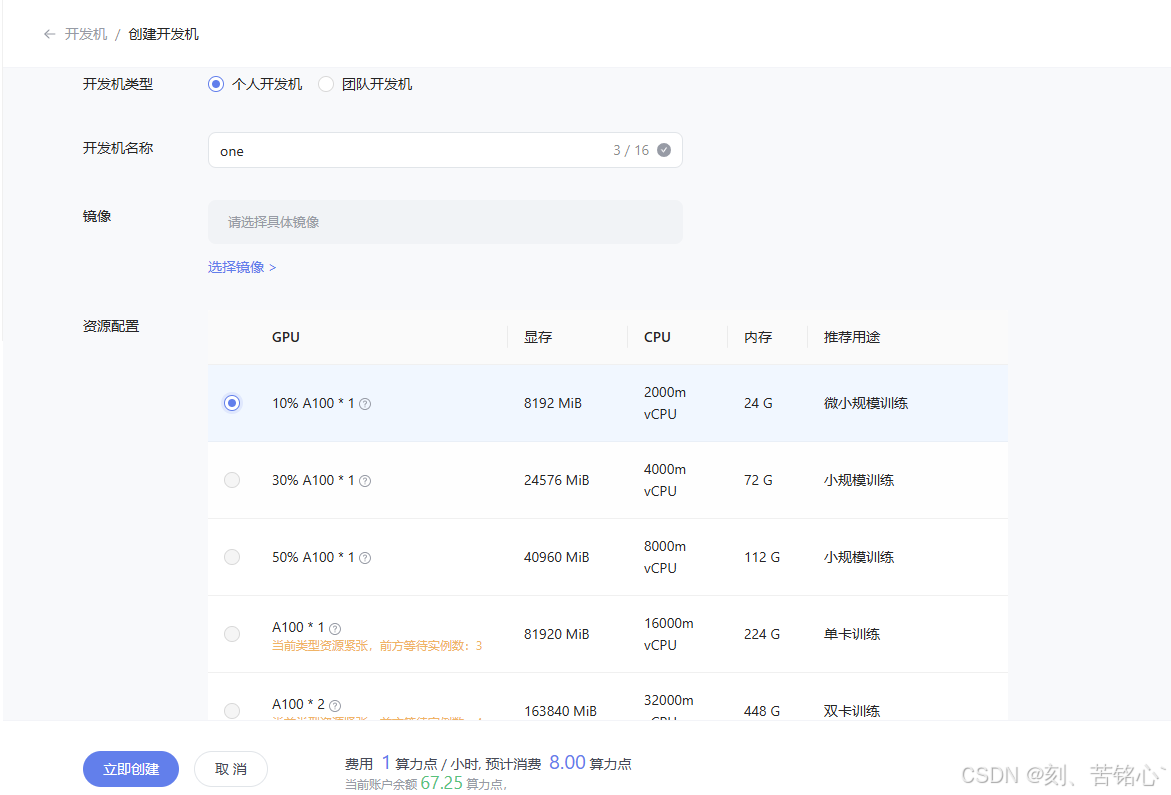The height and width of the screenshot is (795, 1171).
Task: Select the 30% A100 * 1 resource option
Action: [232, 480]
